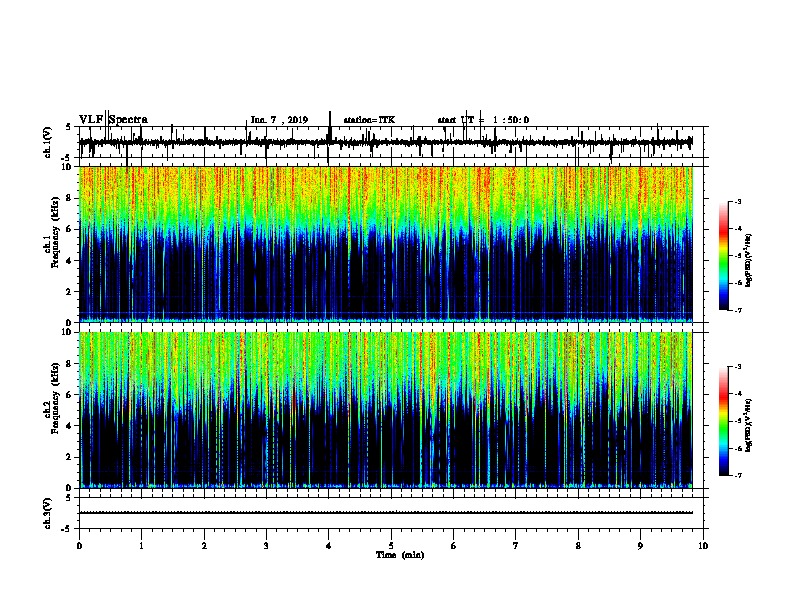Click the "station=ITK" label

coord(369,120)
